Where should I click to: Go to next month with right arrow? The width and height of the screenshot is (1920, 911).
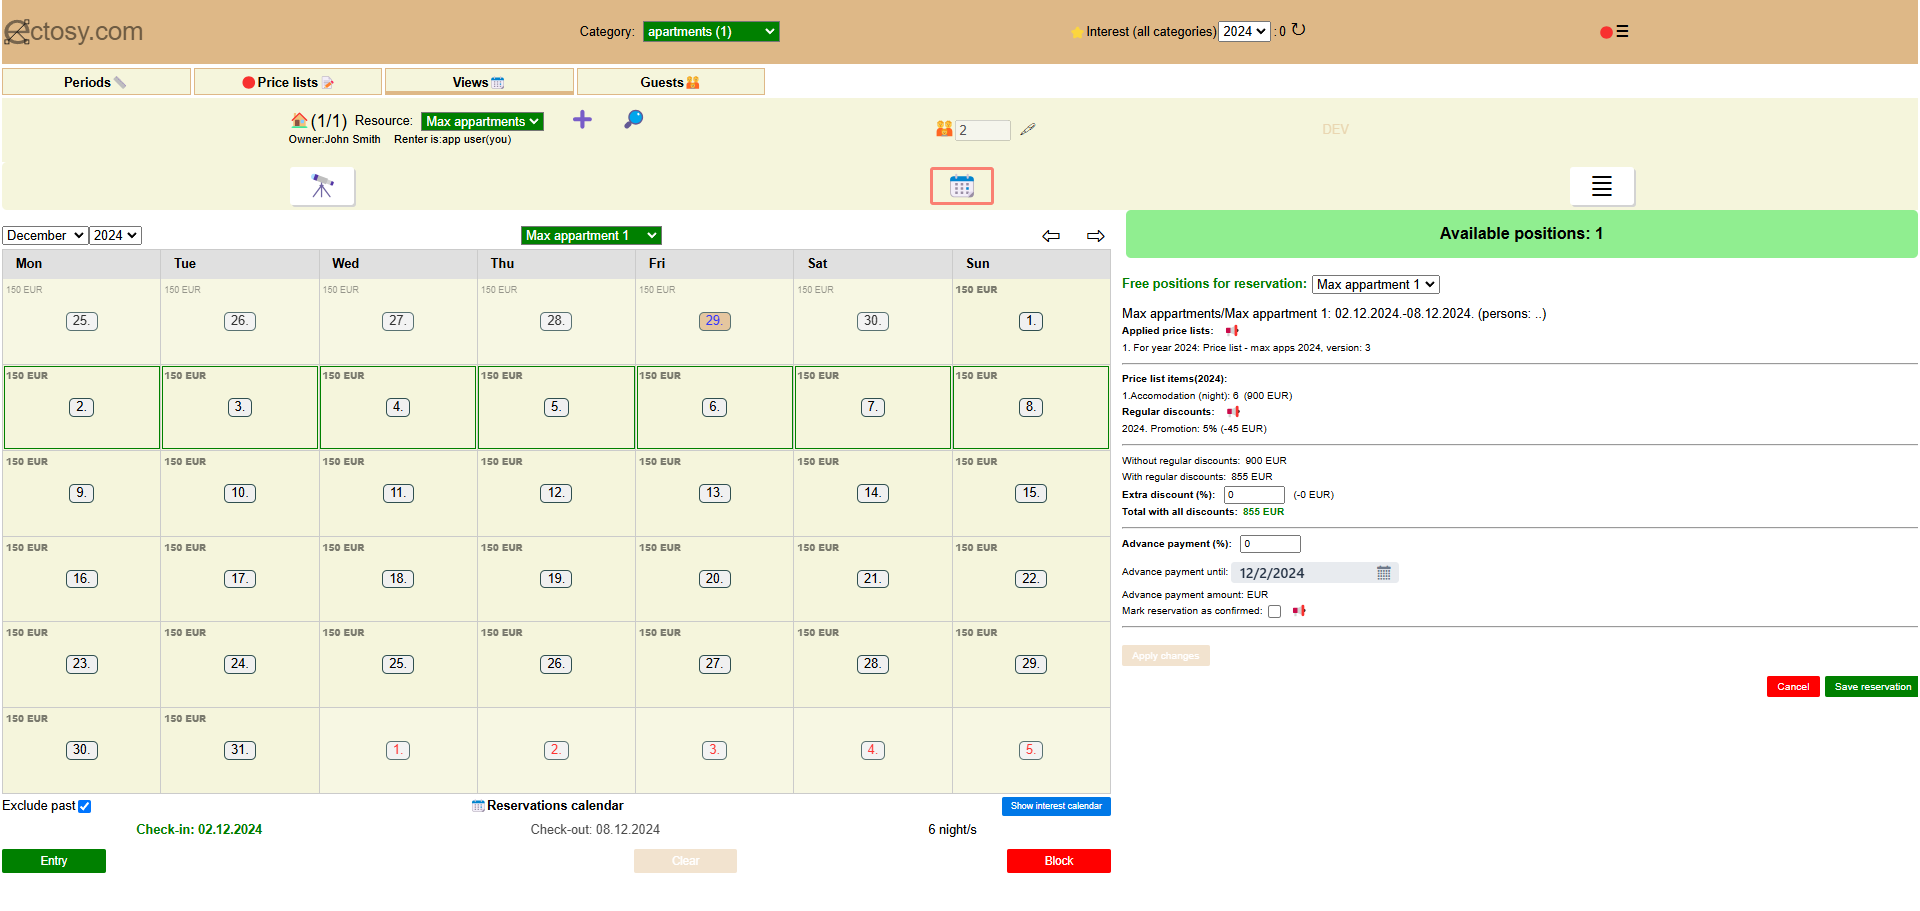(x=1095, y=236)
